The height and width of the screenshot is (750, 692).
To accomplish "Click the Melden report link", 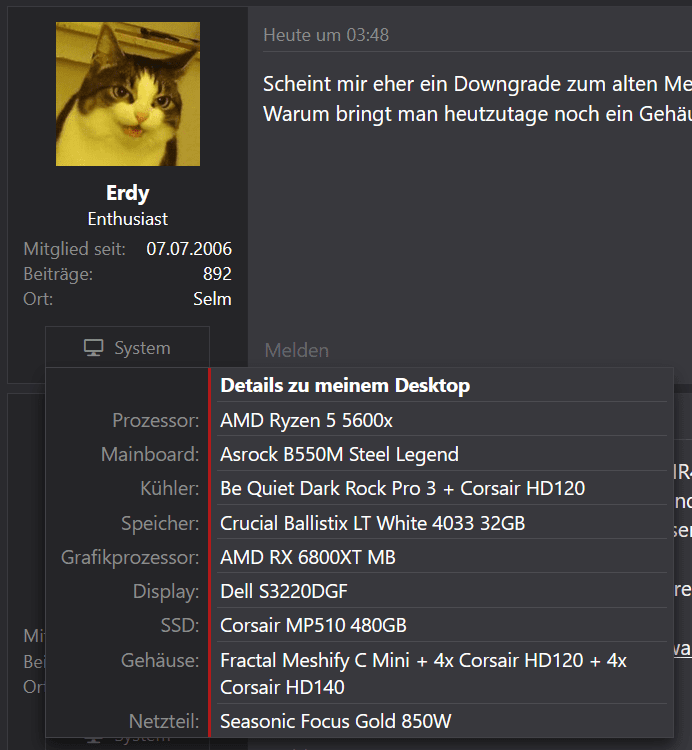I will (297, 350).
